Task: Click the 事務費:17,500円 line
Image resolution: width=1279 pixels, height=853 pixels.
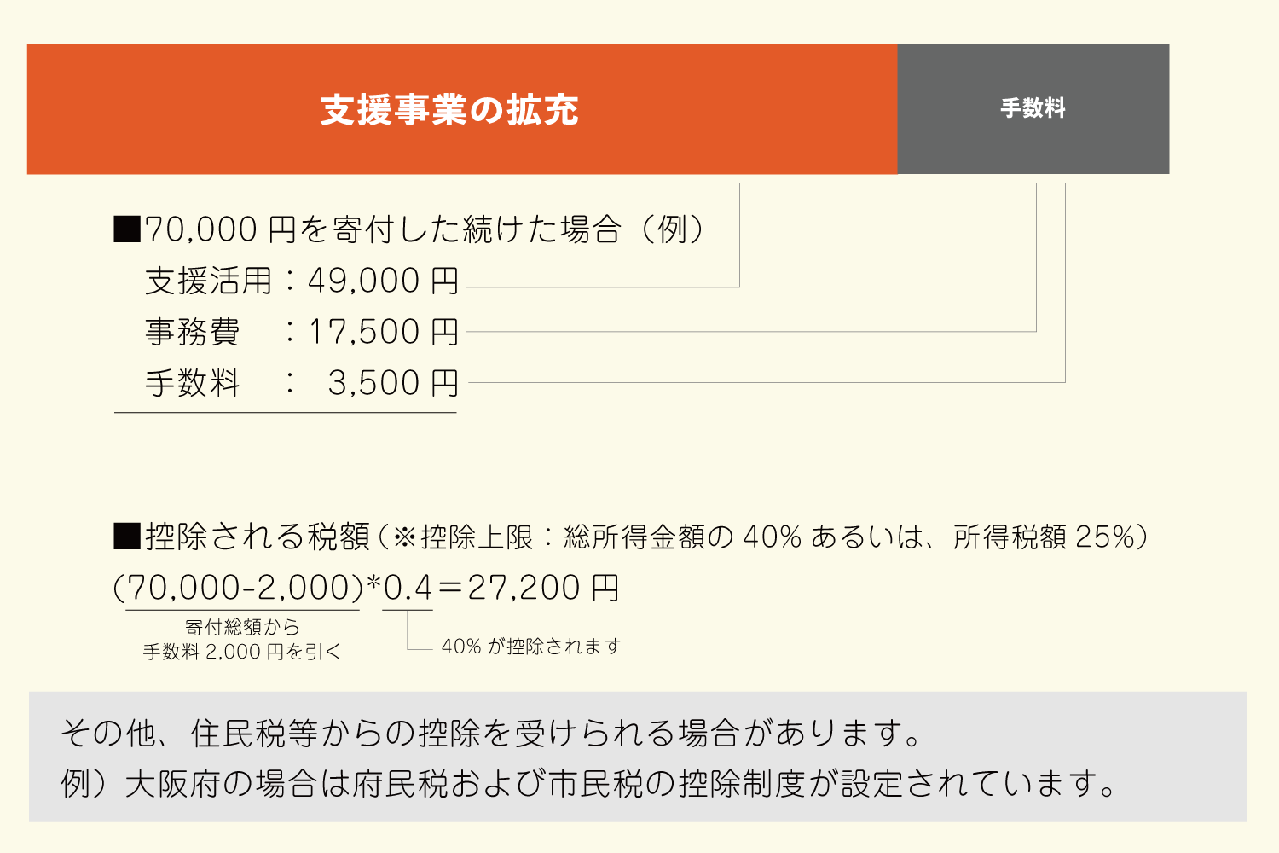Action: (302, 332)
